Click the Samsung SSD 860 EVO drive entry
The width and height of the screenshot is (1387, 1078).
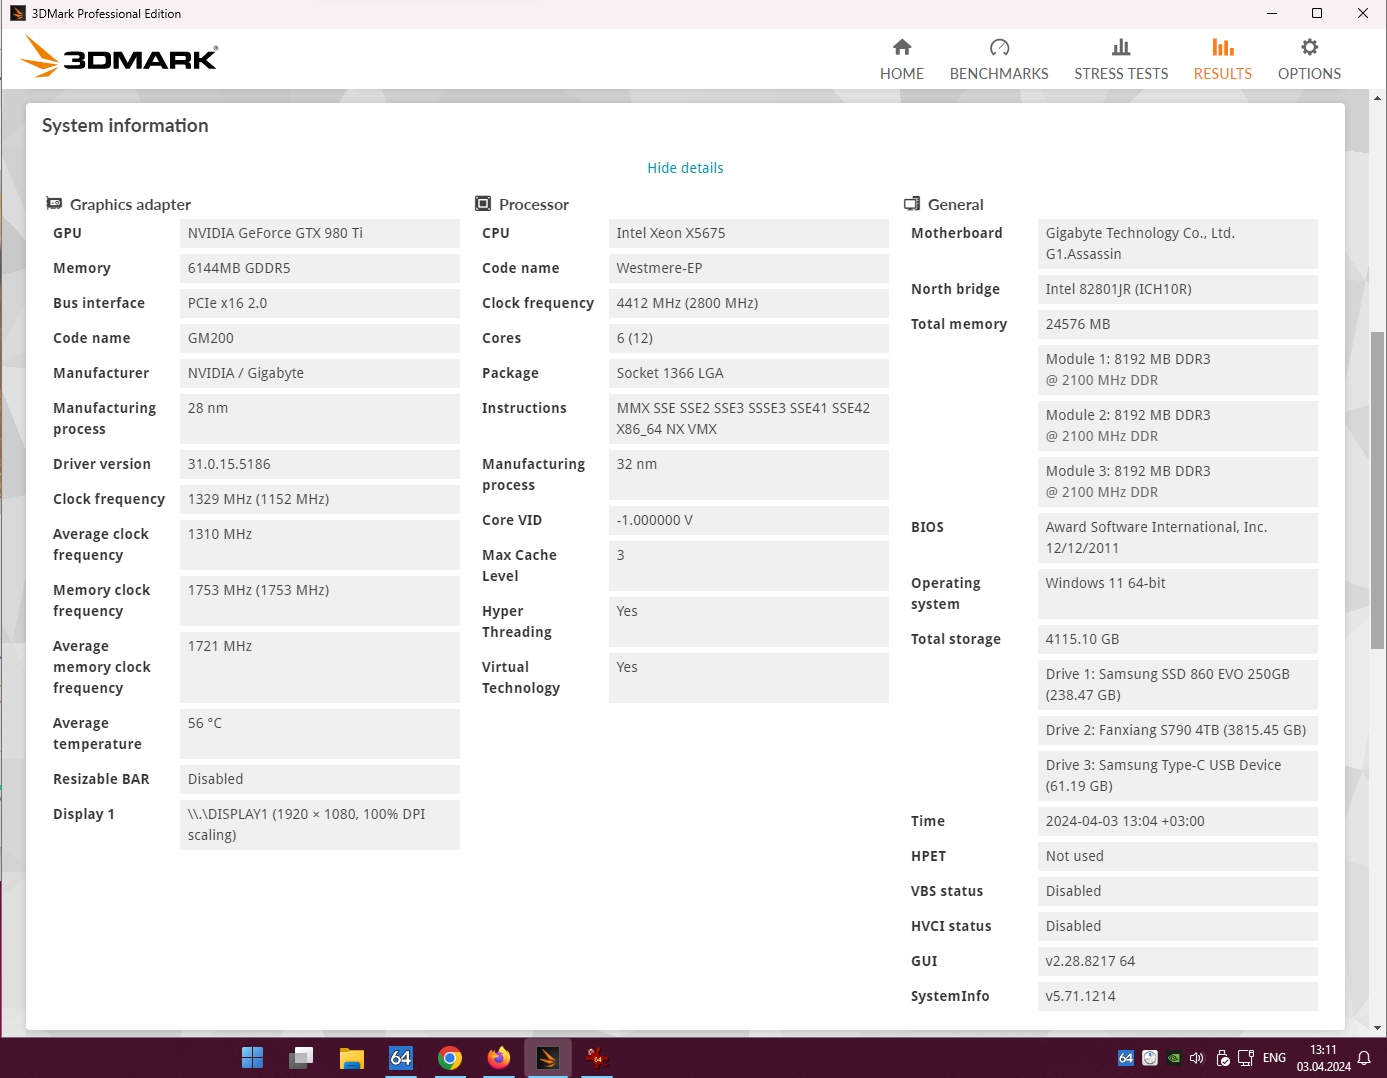[1178, 684]
